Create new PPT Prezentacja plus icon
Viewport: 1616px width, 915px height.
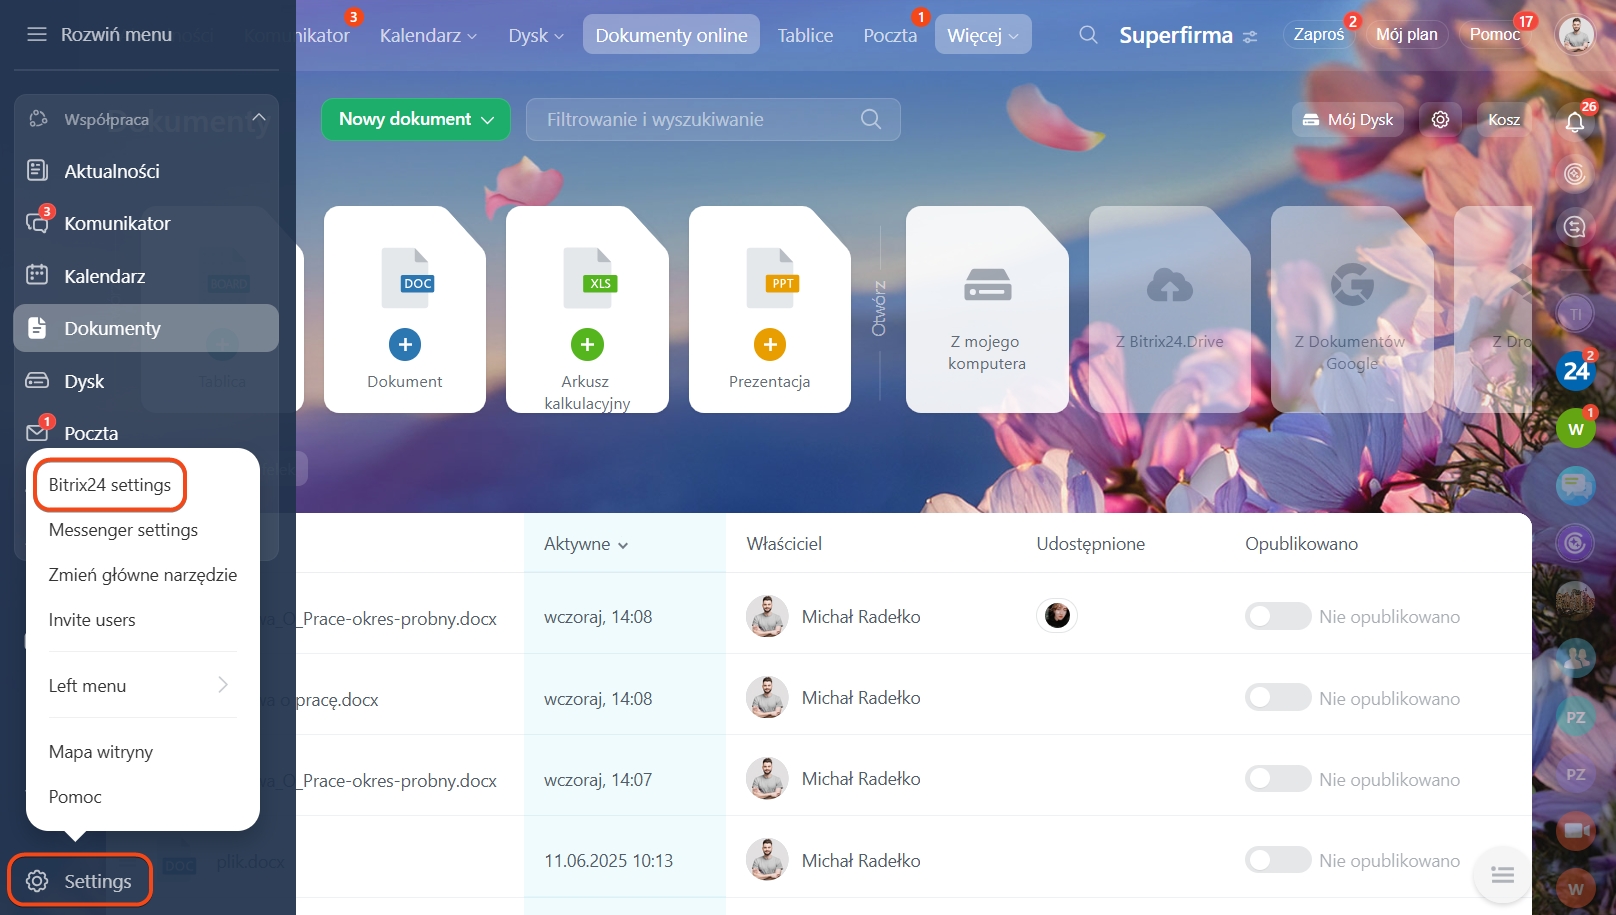pos(770,345)
